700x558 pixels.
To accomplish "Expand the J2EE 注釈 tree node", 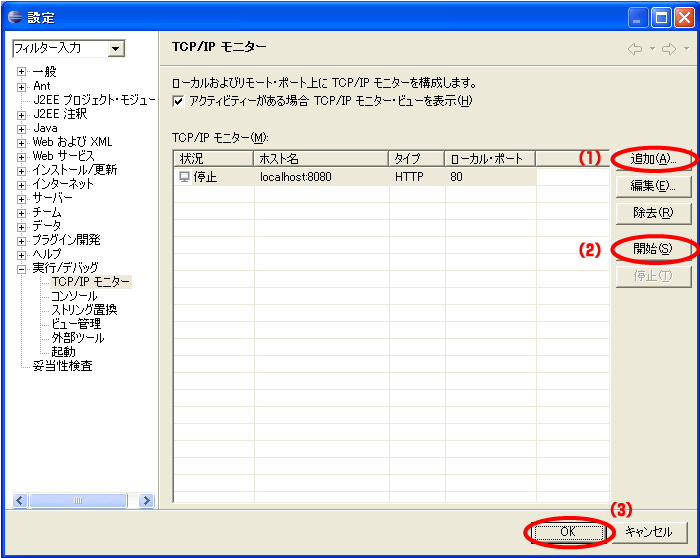I will coord(21,115).
